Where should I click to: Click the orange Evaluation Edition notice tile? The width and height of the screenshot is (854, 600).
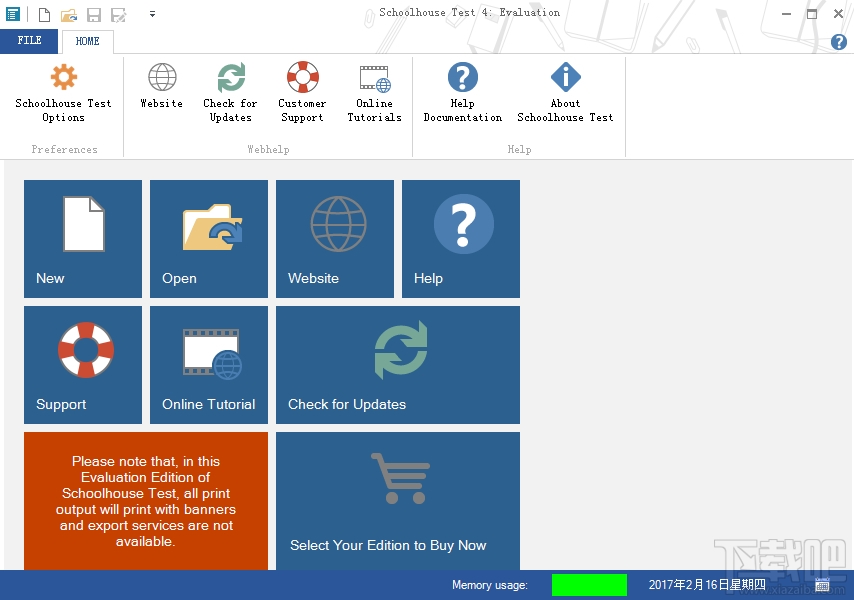[146, 501]
